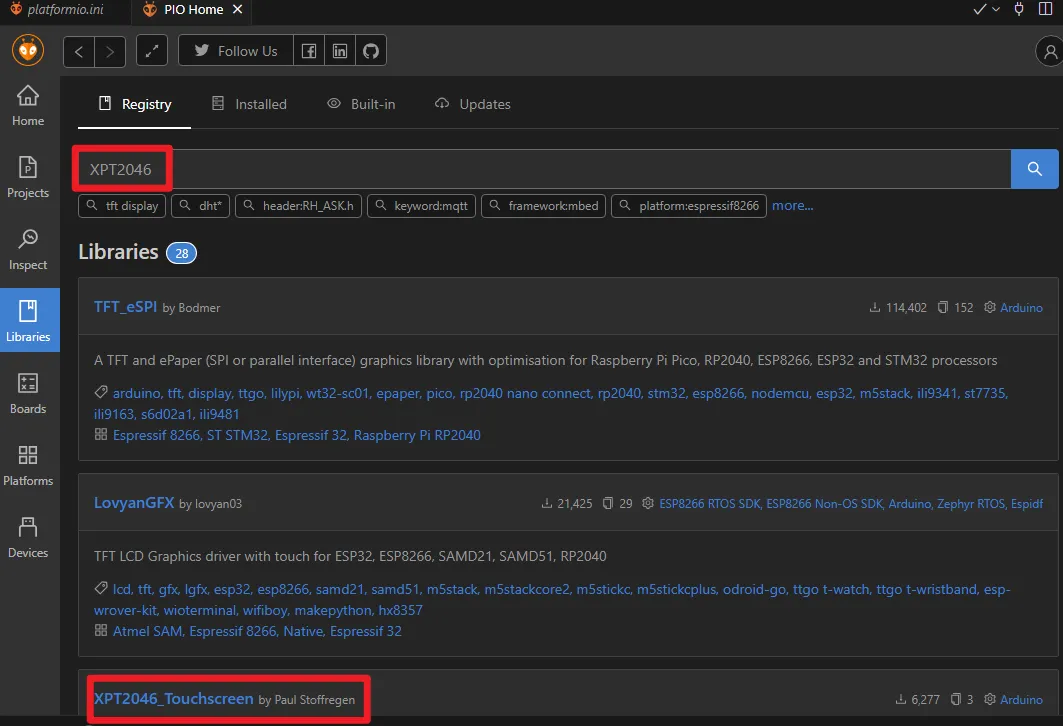This screenshot has width=1063, height=726.
Task: Click the PlatformIO build checkmark icon
Action: point(980,9)
